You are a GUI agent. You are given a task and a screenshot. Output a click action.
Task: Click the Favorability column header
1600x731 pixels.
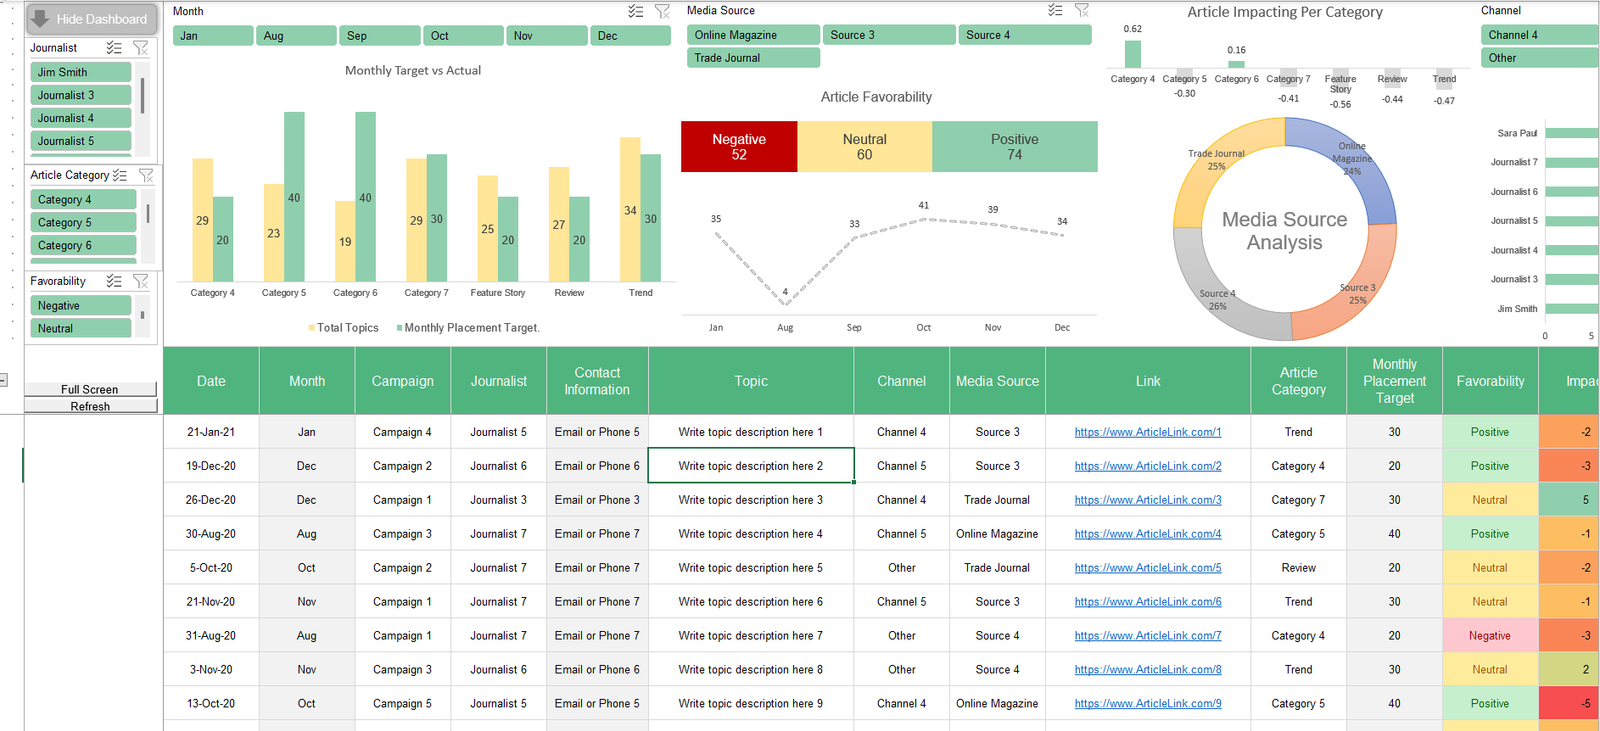[x=1490, y=381]
